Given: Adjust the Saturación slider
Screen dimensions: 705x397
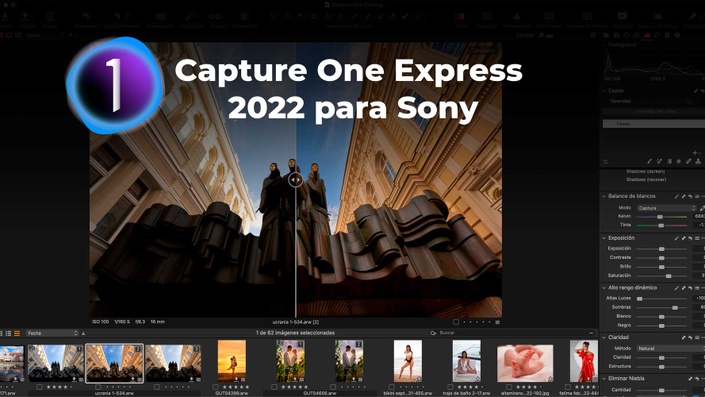Looking at the screenshot, I should [x=662, y=276].
